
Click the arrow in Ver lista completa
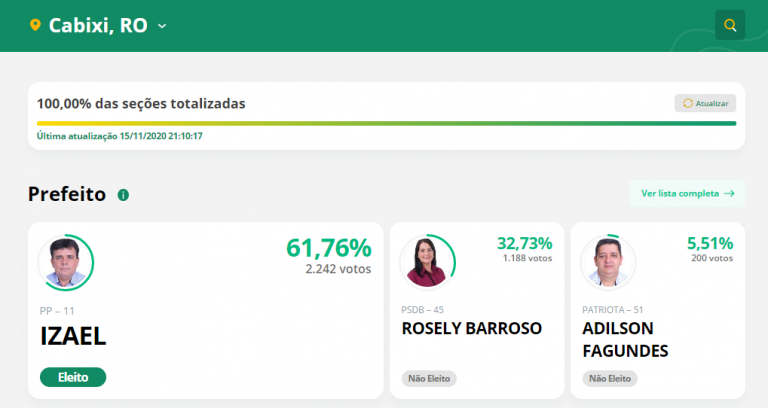tap(729, 194)
